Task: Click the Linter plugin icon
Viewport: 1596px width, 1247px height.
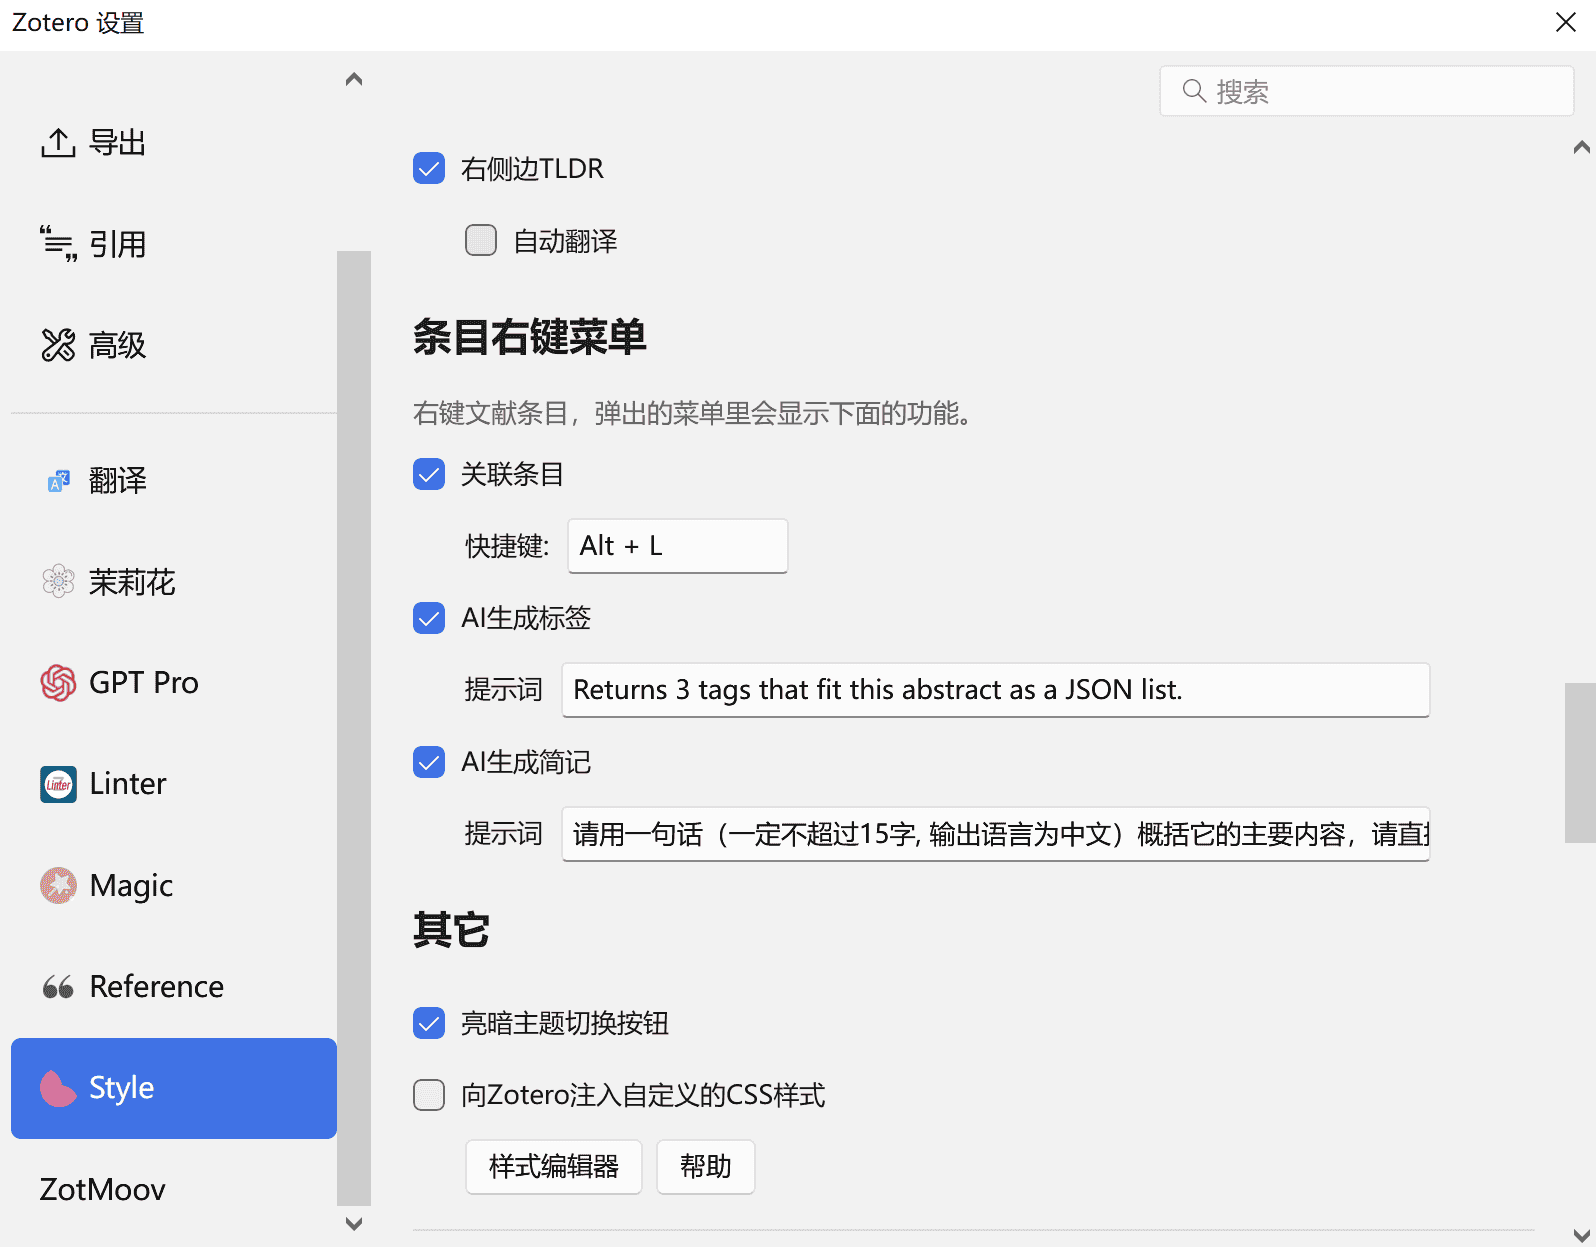Action: point(58,784)
